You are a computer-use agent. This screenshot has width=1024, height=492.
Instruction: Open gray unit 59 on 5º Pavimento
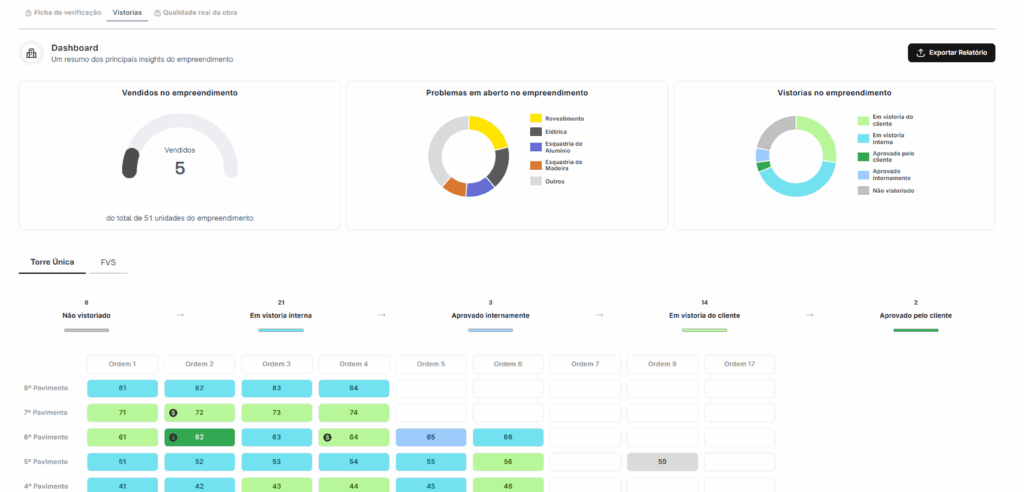(662, 462)
